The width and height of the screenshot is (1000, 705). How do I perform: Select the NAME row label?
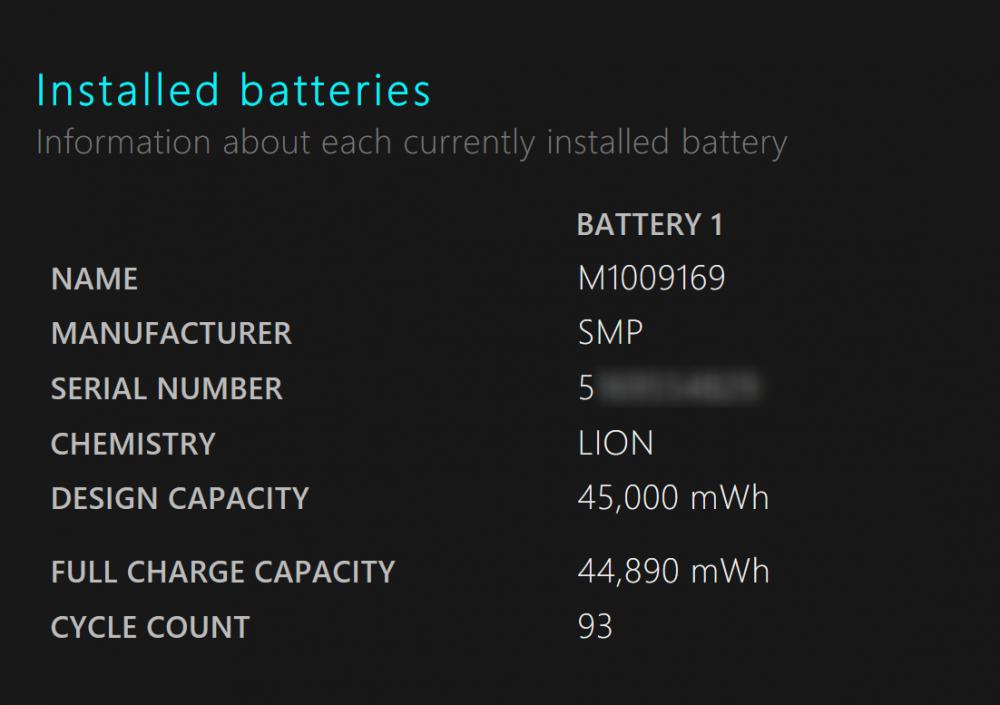[x=94, y=279]
